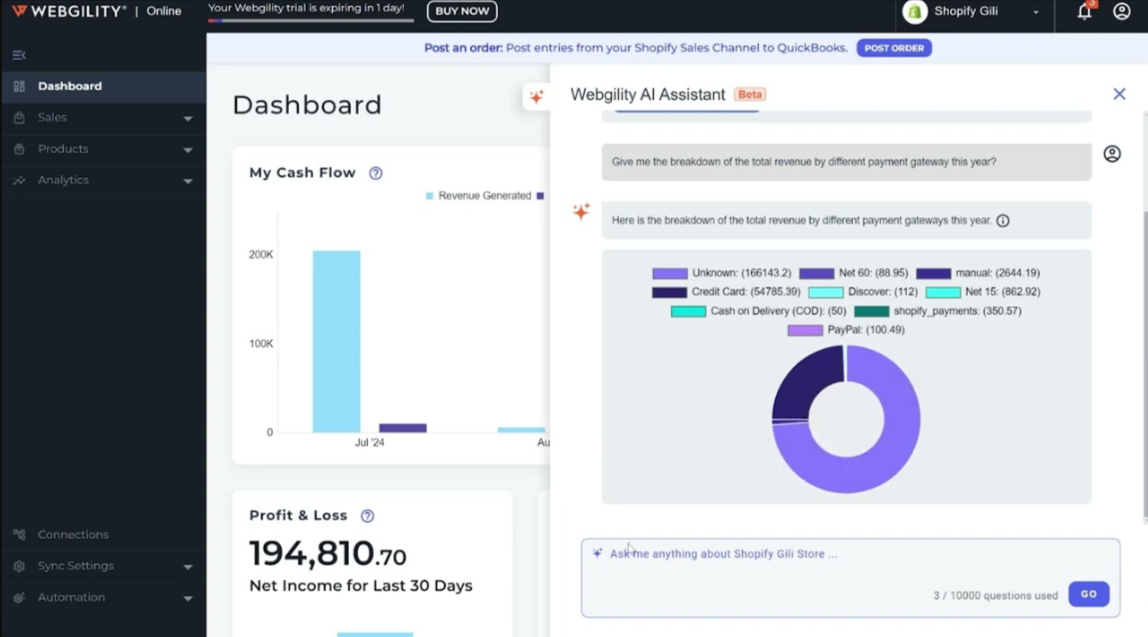
Task: Click the Dashboard grid icon in sidebar
Action: 19,86
